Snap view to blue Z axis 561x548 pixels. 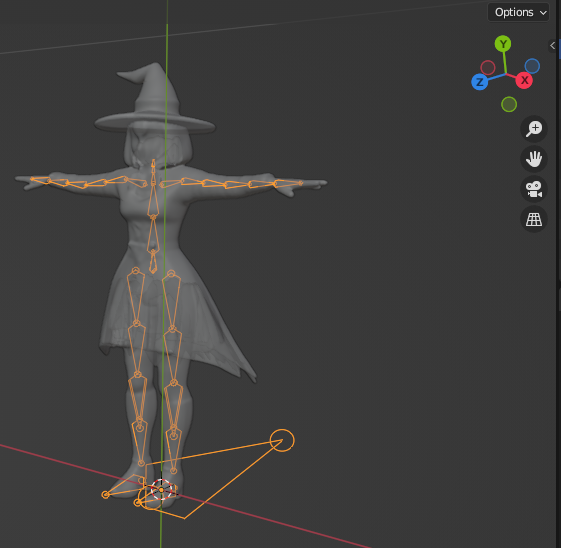point(480,82)
